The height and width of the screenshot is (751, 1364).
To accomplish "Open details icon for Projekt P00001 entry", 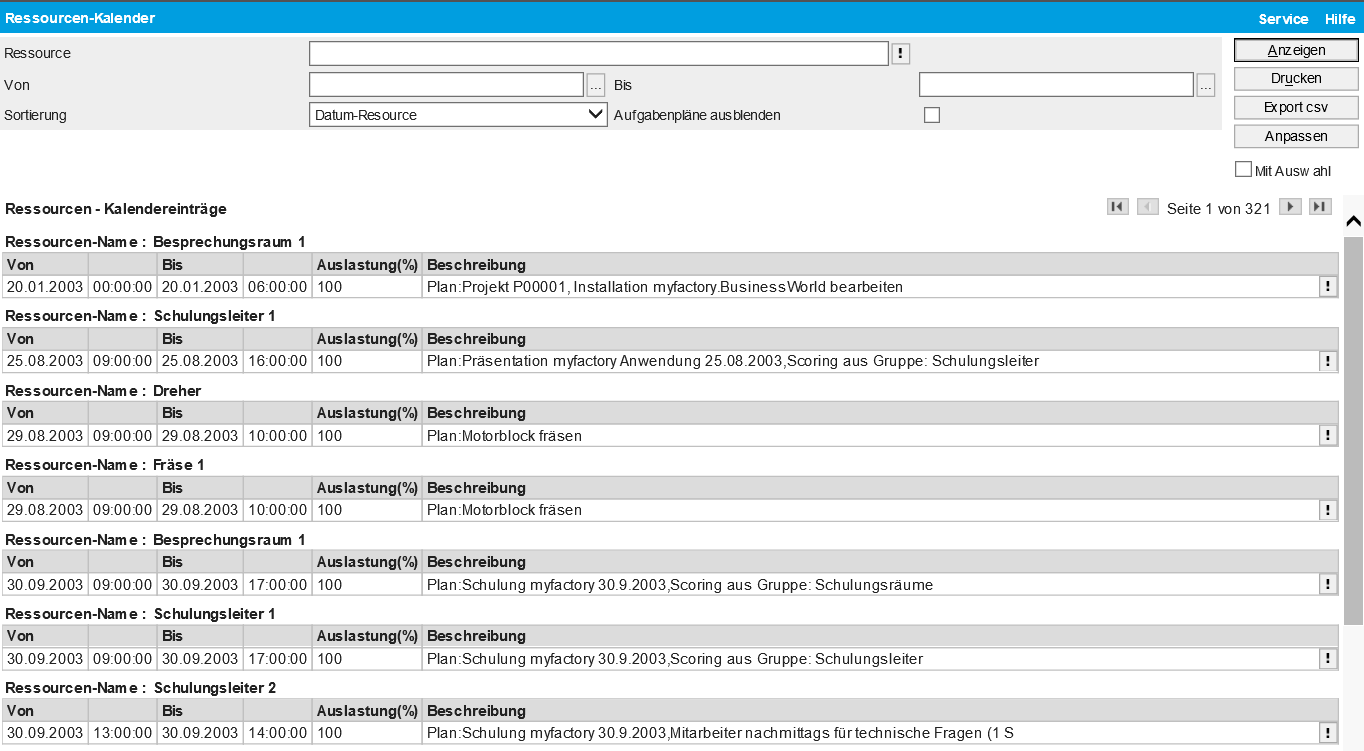I will pos(1328,287).
